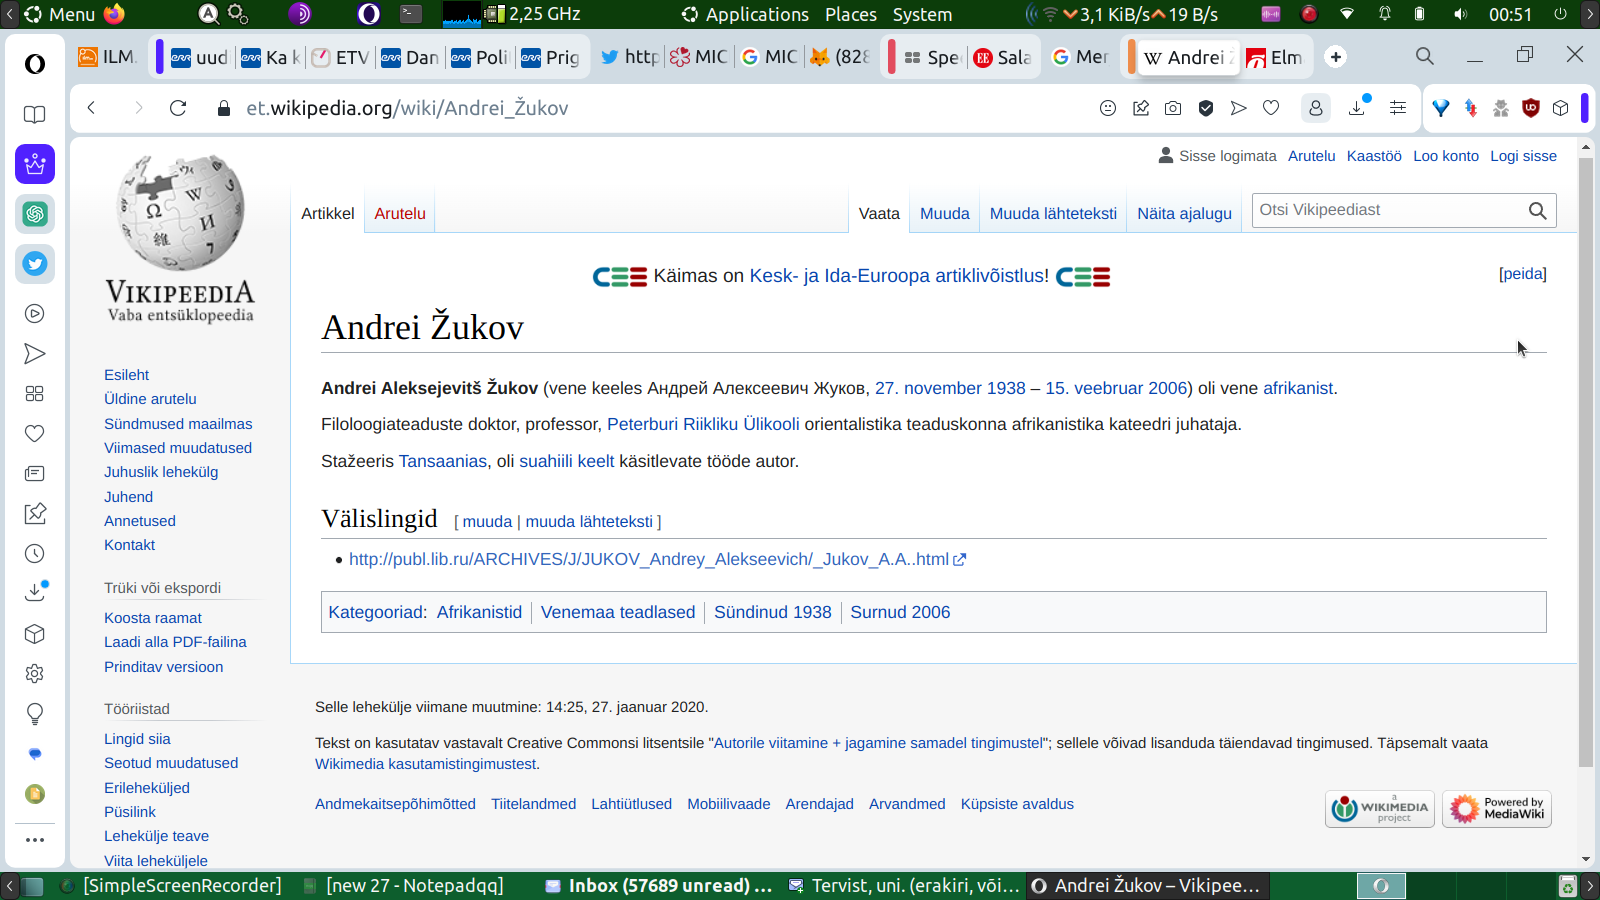Open a new browser tab

(x=1336, y=57)
